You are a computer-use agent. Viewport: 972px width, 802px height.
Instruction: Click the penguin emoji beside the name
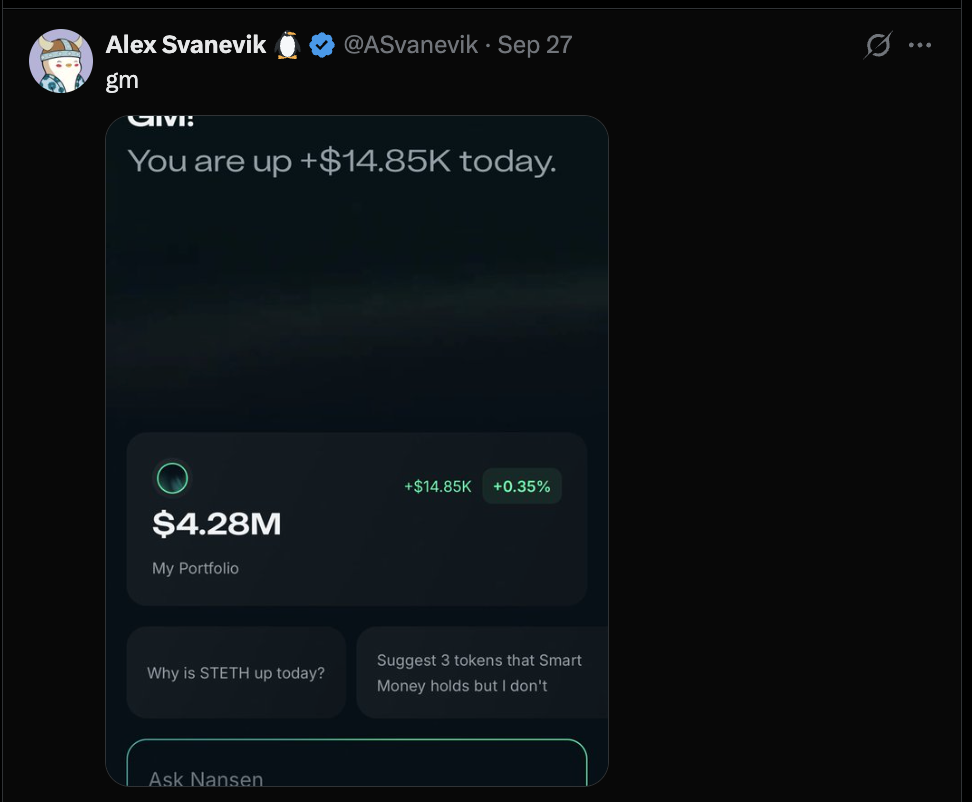tap(287, 45)
